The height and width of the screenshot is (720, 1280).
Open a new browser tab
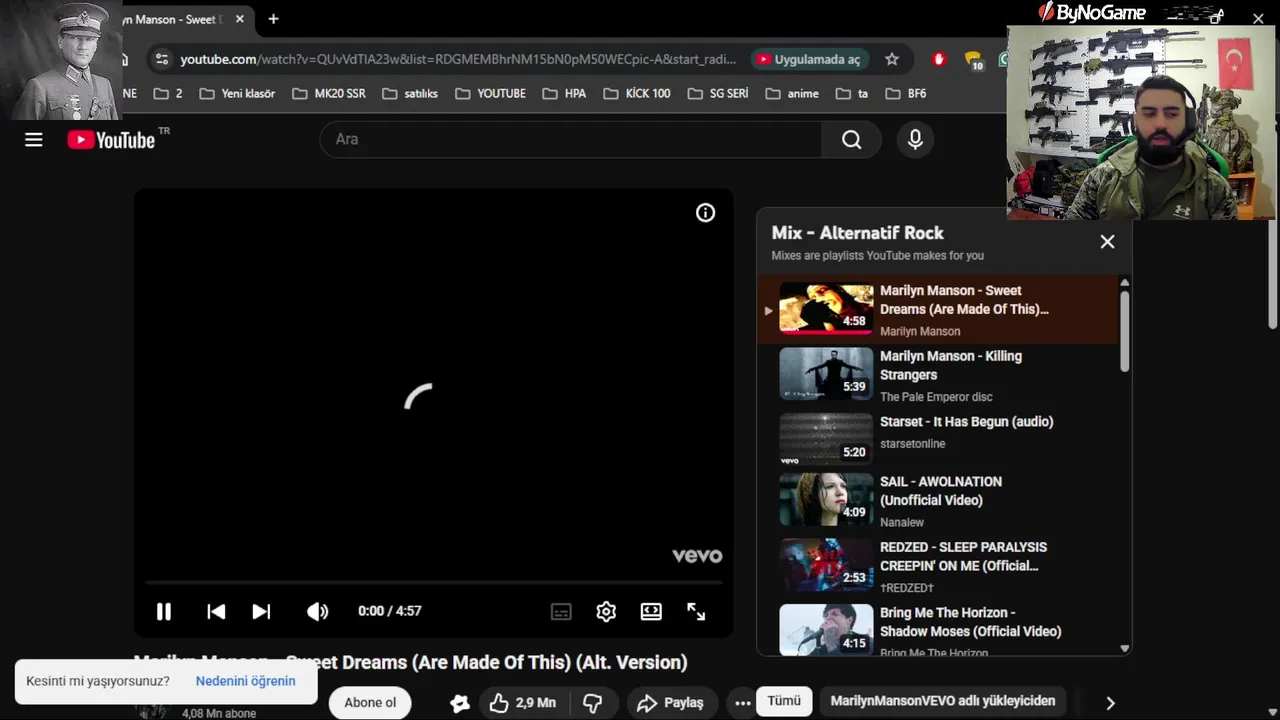[273, 19]
